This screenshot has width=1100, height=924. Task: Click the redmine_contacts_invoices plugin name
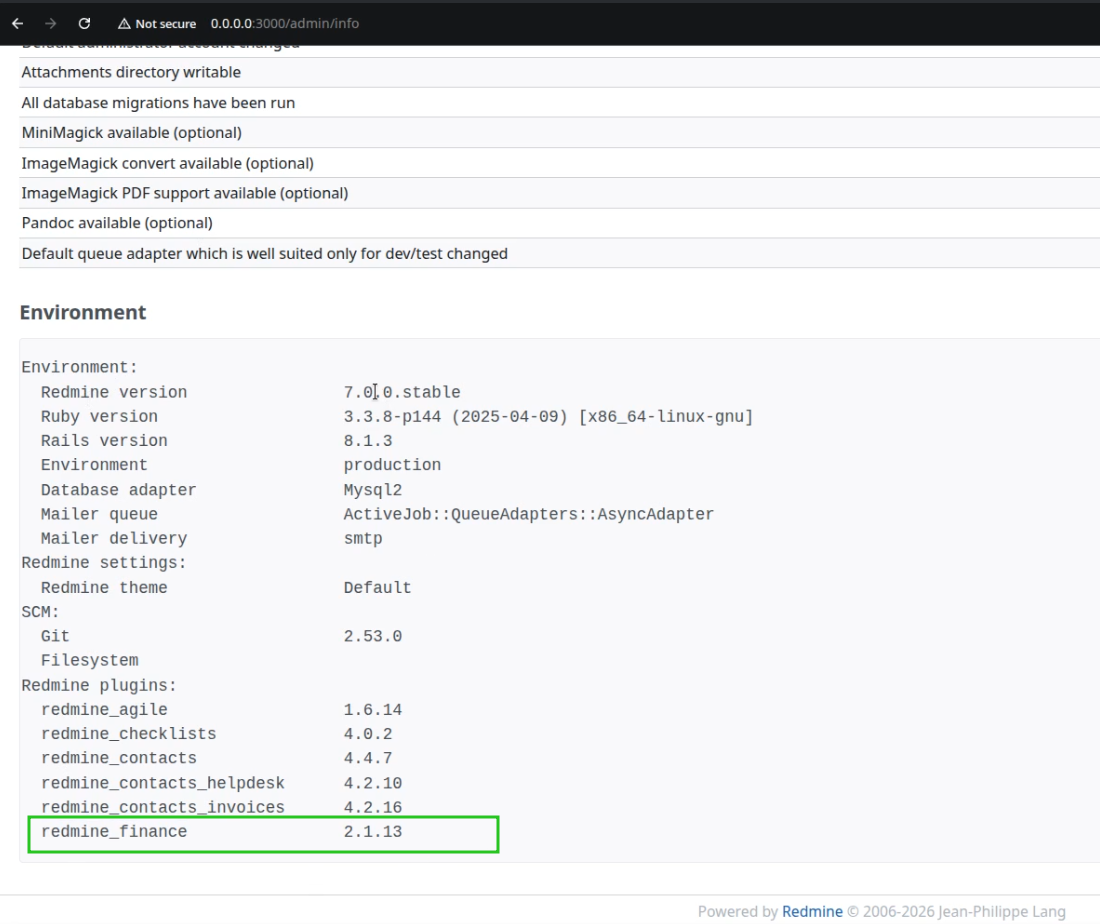point(163,808)
